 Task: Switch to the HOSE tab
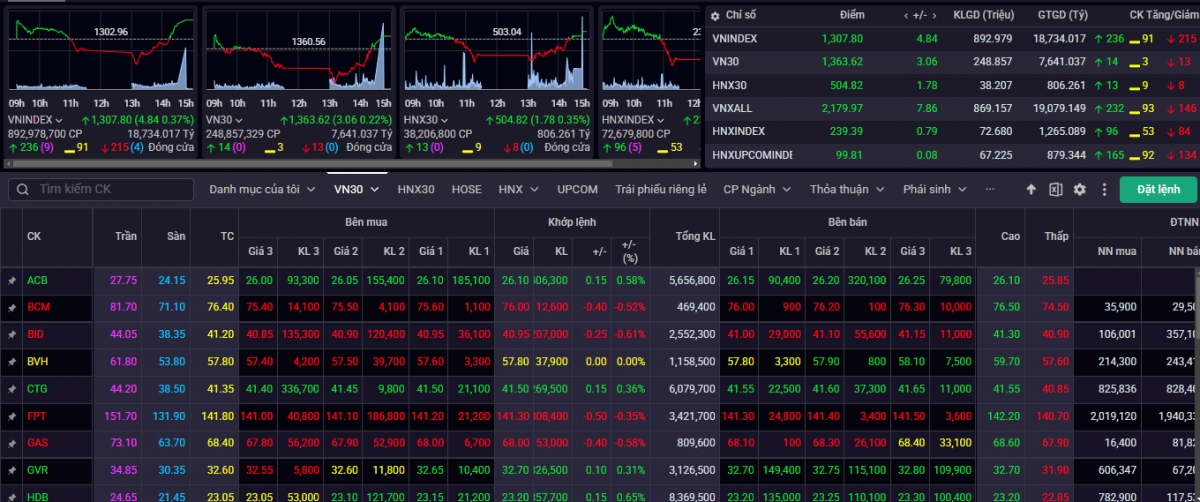[466, 189]
